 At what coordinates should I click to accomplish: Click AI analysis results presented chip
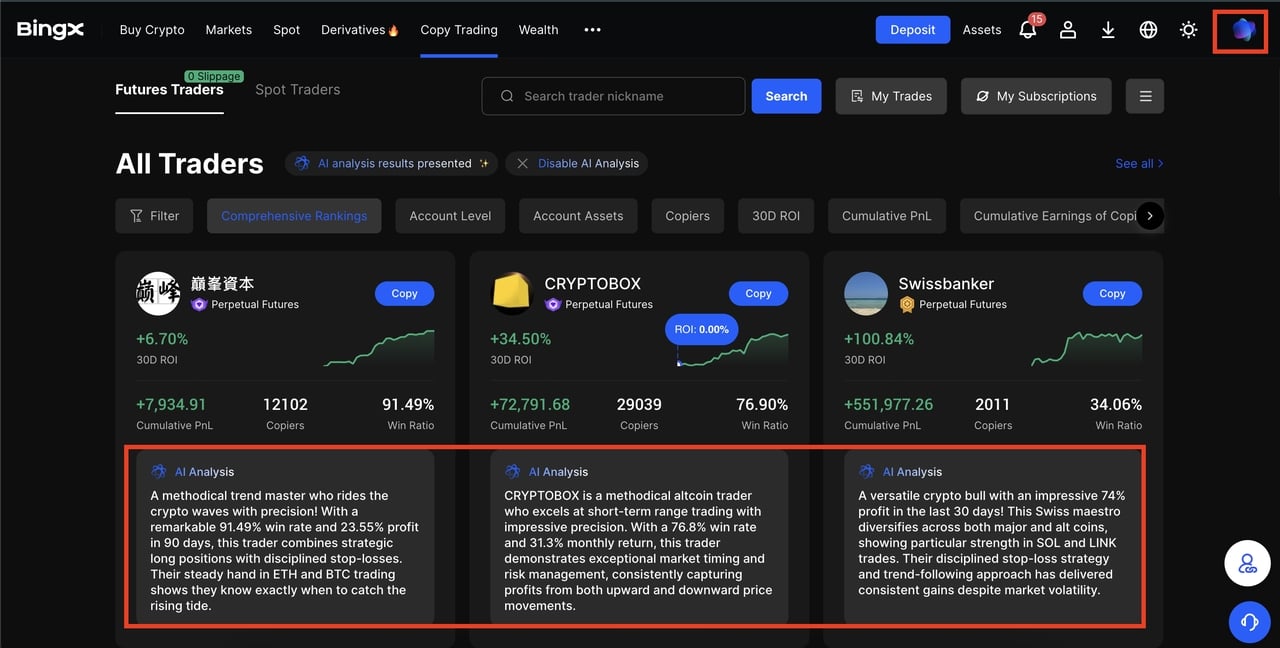point(393,163)
